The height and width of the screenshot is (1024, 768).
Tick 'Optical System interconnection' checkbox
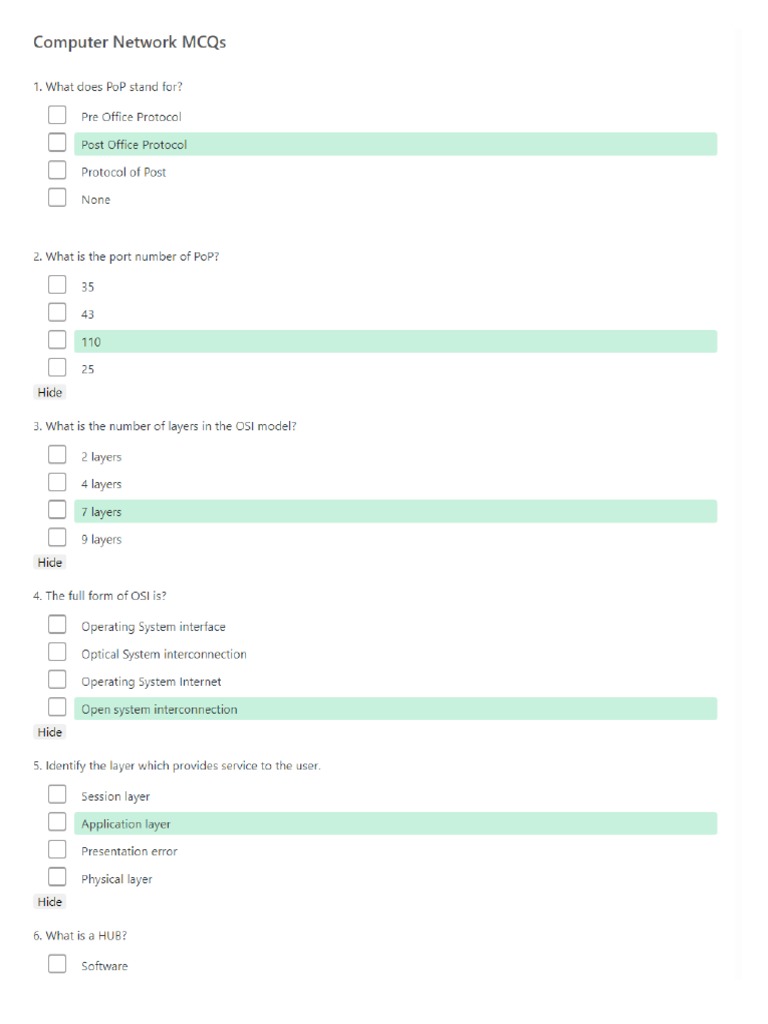[x=58, y=653]
